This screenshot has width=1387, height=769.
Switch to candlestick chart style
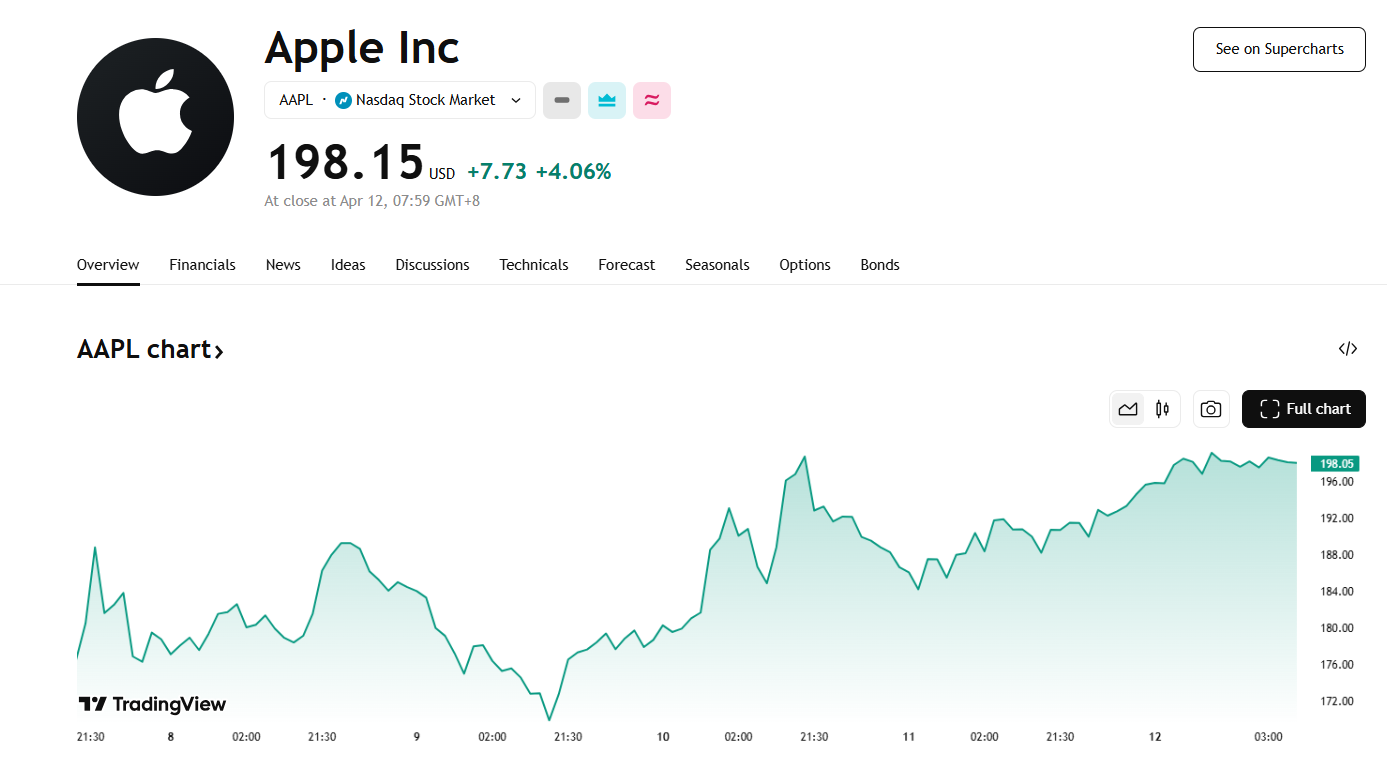coord(1162,409)
